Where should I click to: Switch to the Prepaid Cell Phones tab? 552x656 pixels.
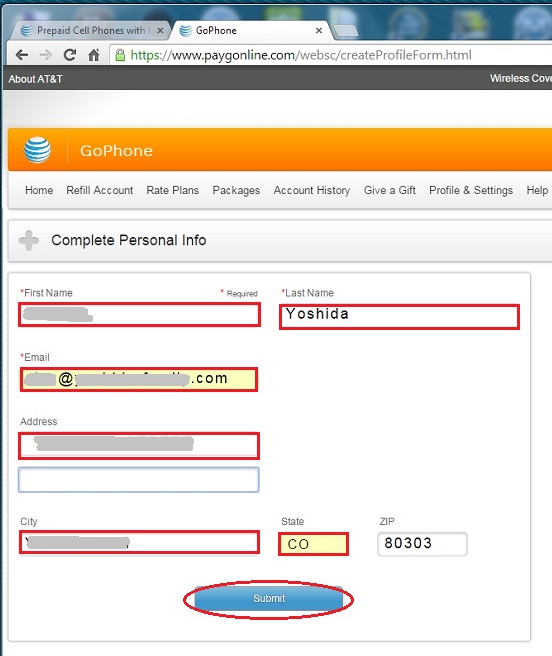tap(90, 31)
